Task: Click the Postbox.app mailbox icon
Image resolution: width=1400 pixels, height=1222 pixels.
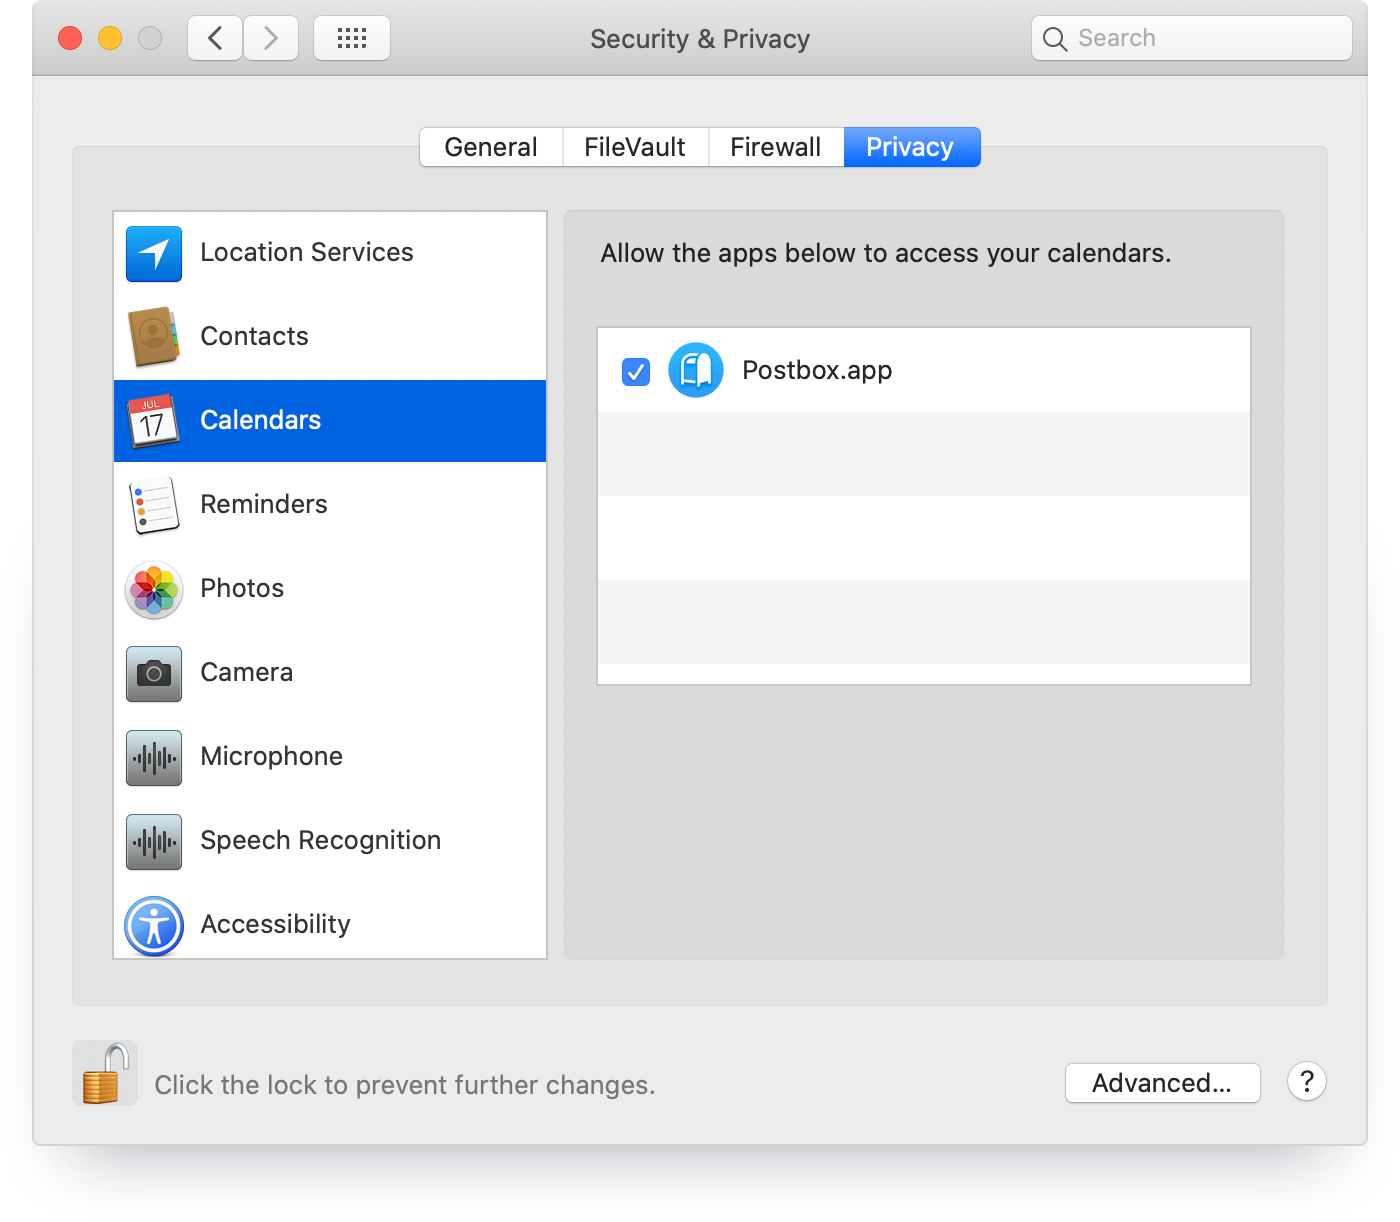Action: (696, 370)
